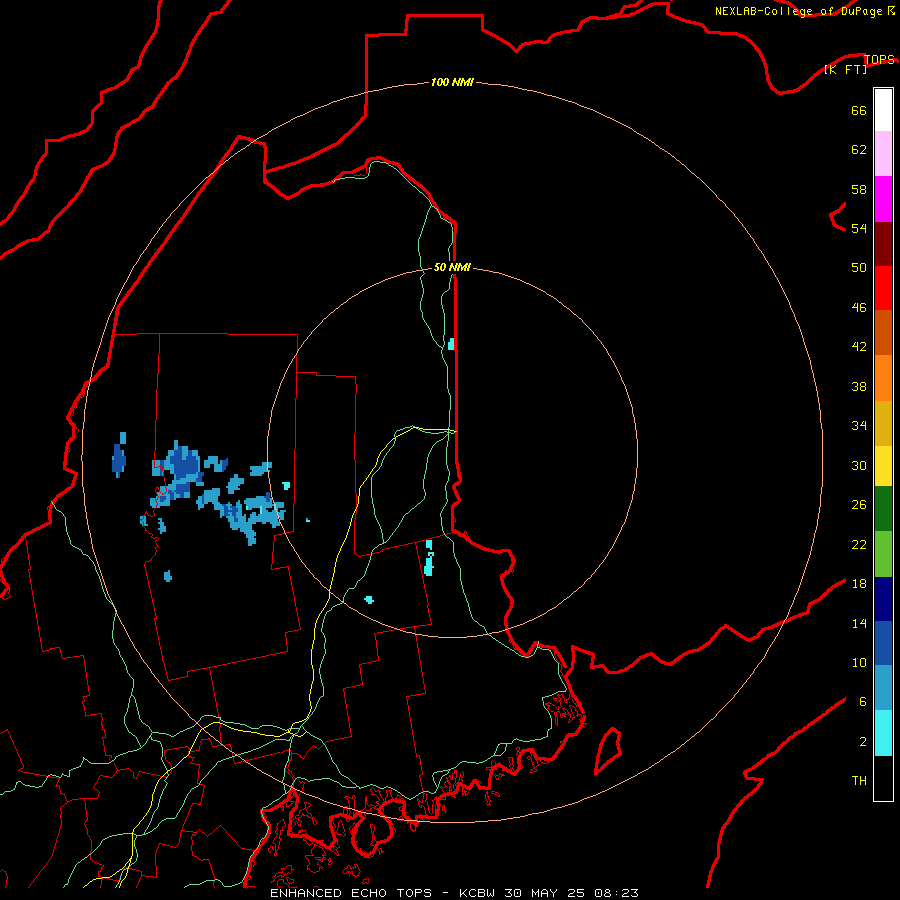Select the light green legend swatch
Image resolution: width=900 pixels, height=900 pixels.
click(x=883, y=554)
